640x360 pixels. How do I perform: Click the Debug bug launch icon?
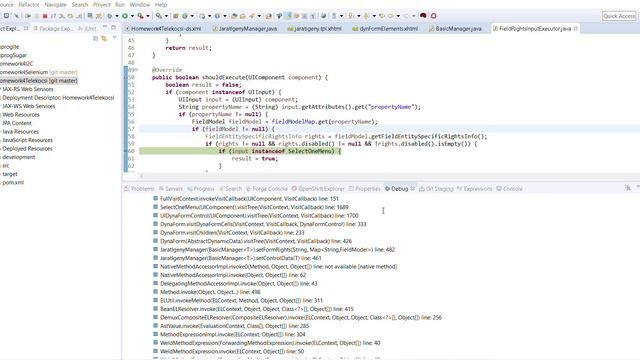point(110,16)
